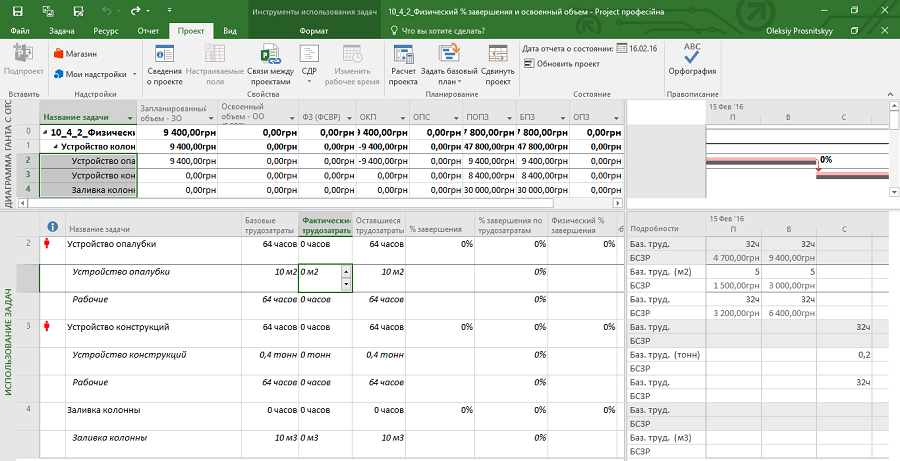The width and height of the screenshot is (900, 461).
Task: Open Links Between Projects (Связи между проектами)
Action: tap(270, 65)
